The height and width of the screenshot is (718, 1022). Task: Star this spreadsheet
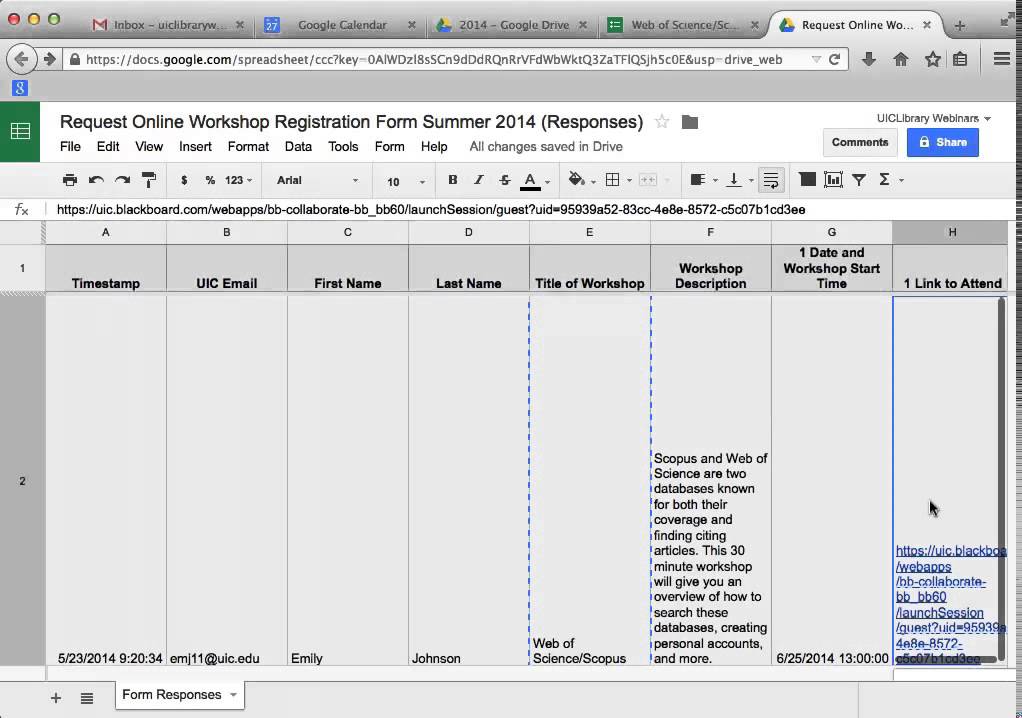click(662, 122)
